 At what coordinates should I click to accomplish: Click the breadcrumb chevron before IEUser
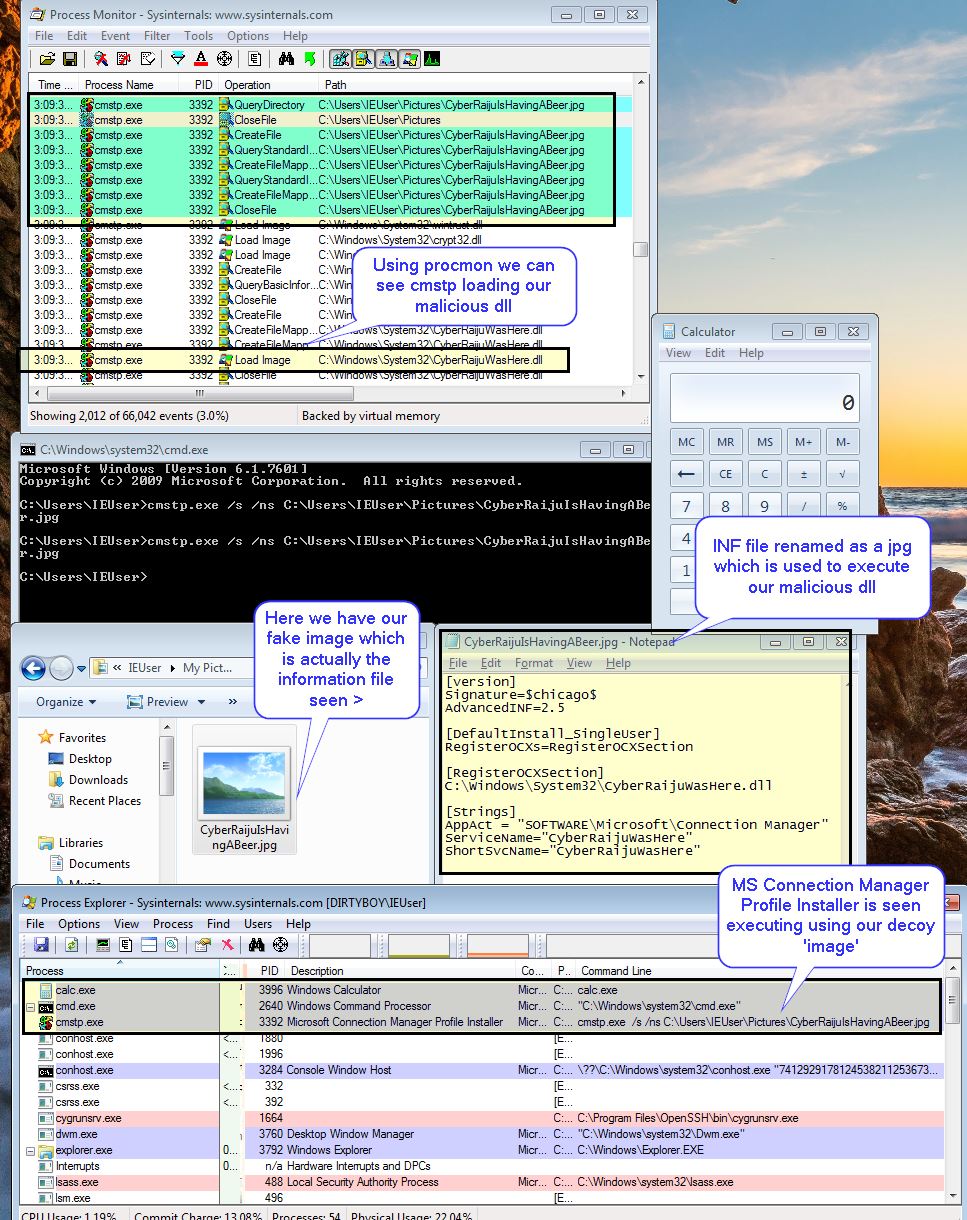tap(118, 668)
